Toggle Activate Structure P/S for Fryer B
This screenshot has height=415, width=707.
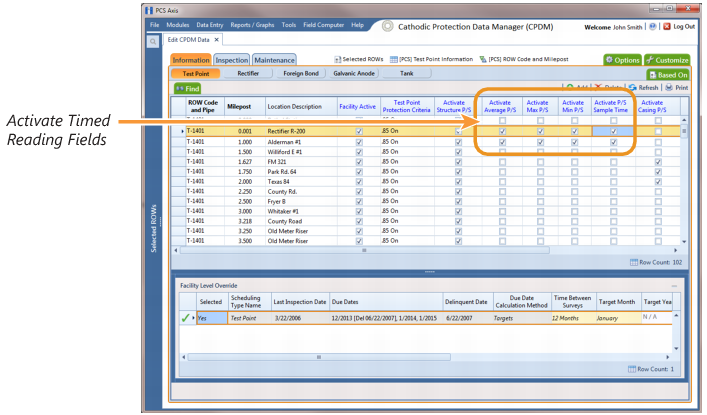(458, 201)
